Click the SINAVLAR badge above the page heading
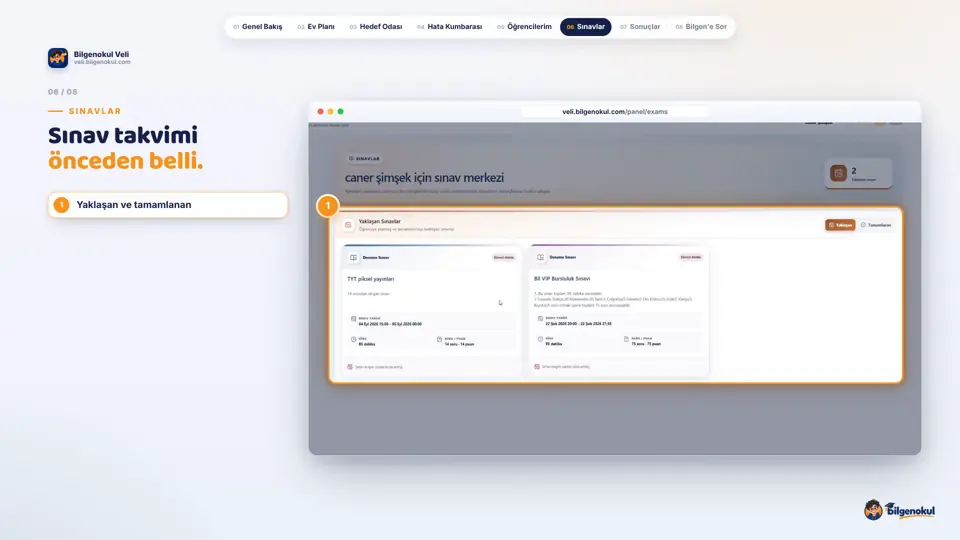960x540 pixels. [364, 159]
